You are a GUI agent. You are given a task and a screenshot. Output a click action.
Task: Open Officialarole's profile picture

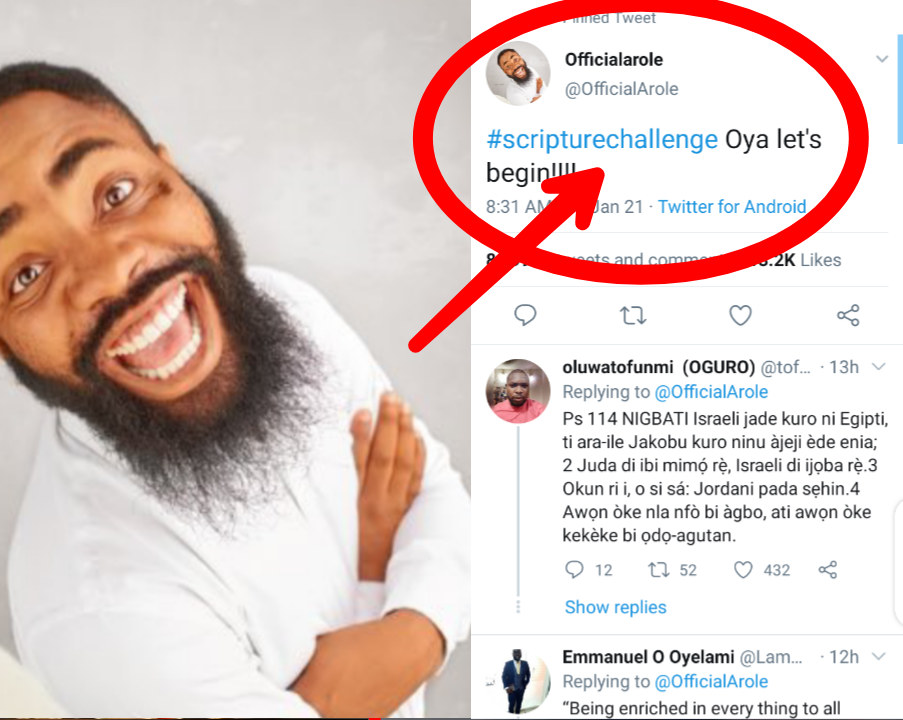pyautogui.click(x=518, y=74)
